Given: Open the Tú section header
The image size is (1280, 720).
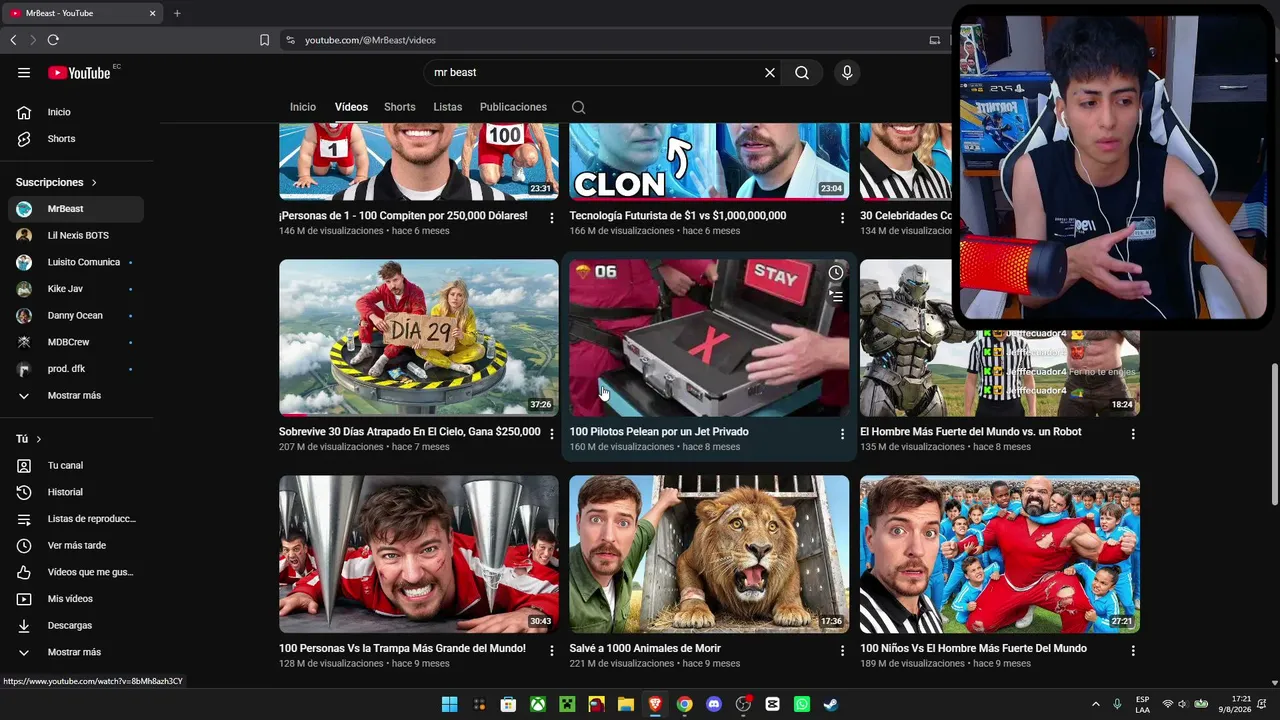Looking at the screenshot, I should [29, 439].
